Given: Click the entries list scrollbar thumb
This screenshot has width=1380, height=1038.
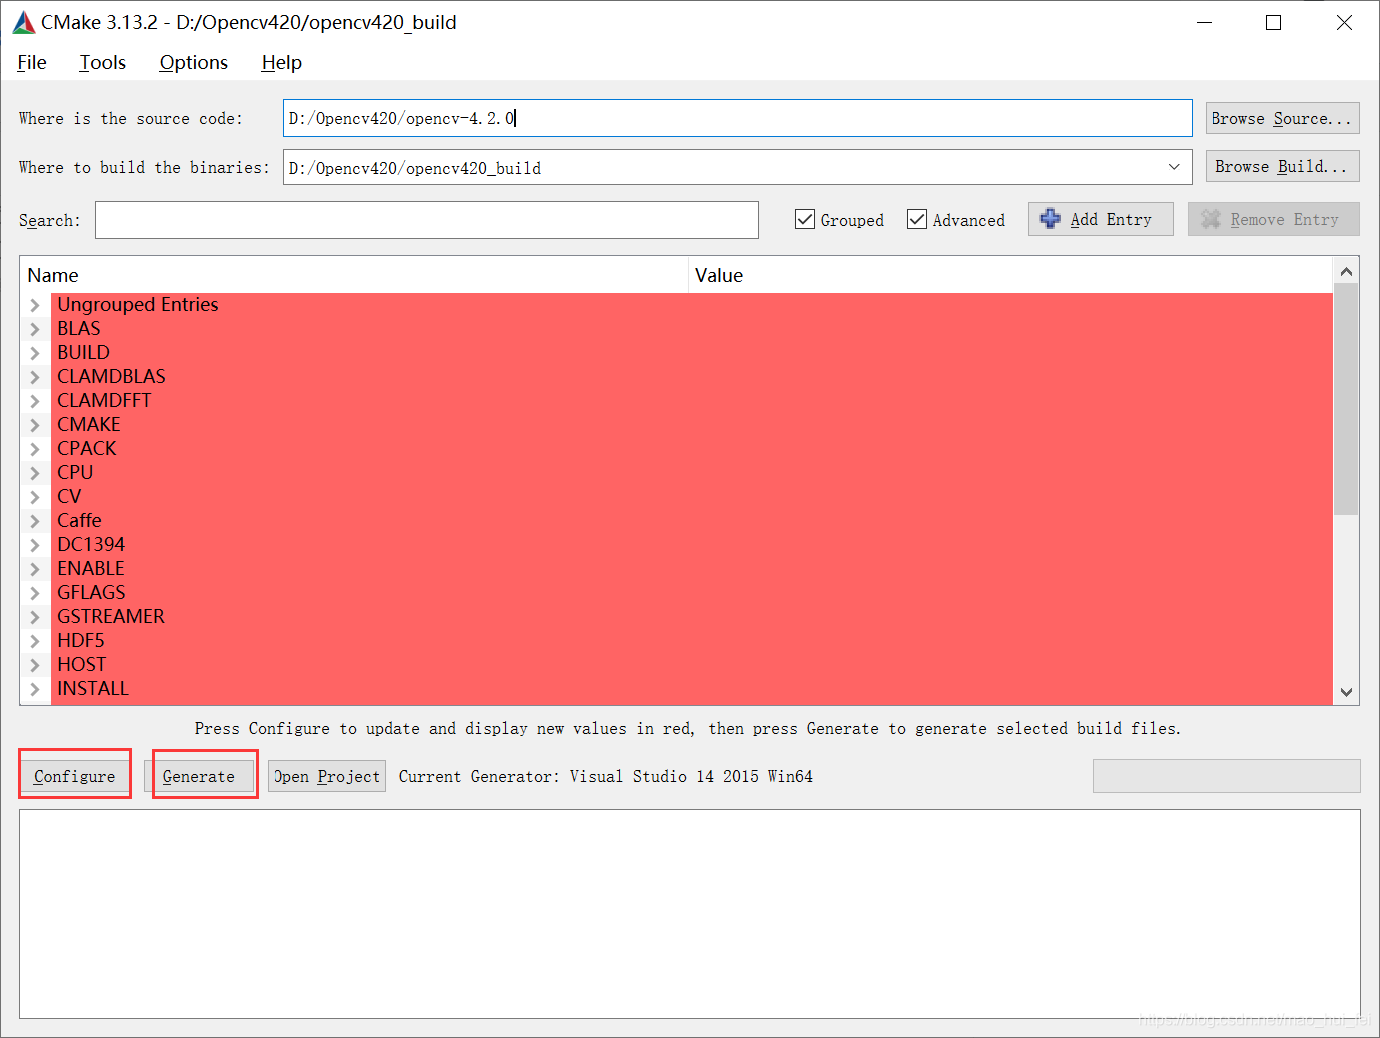Looking at the screenshot, I should (x=1346, y=400).
